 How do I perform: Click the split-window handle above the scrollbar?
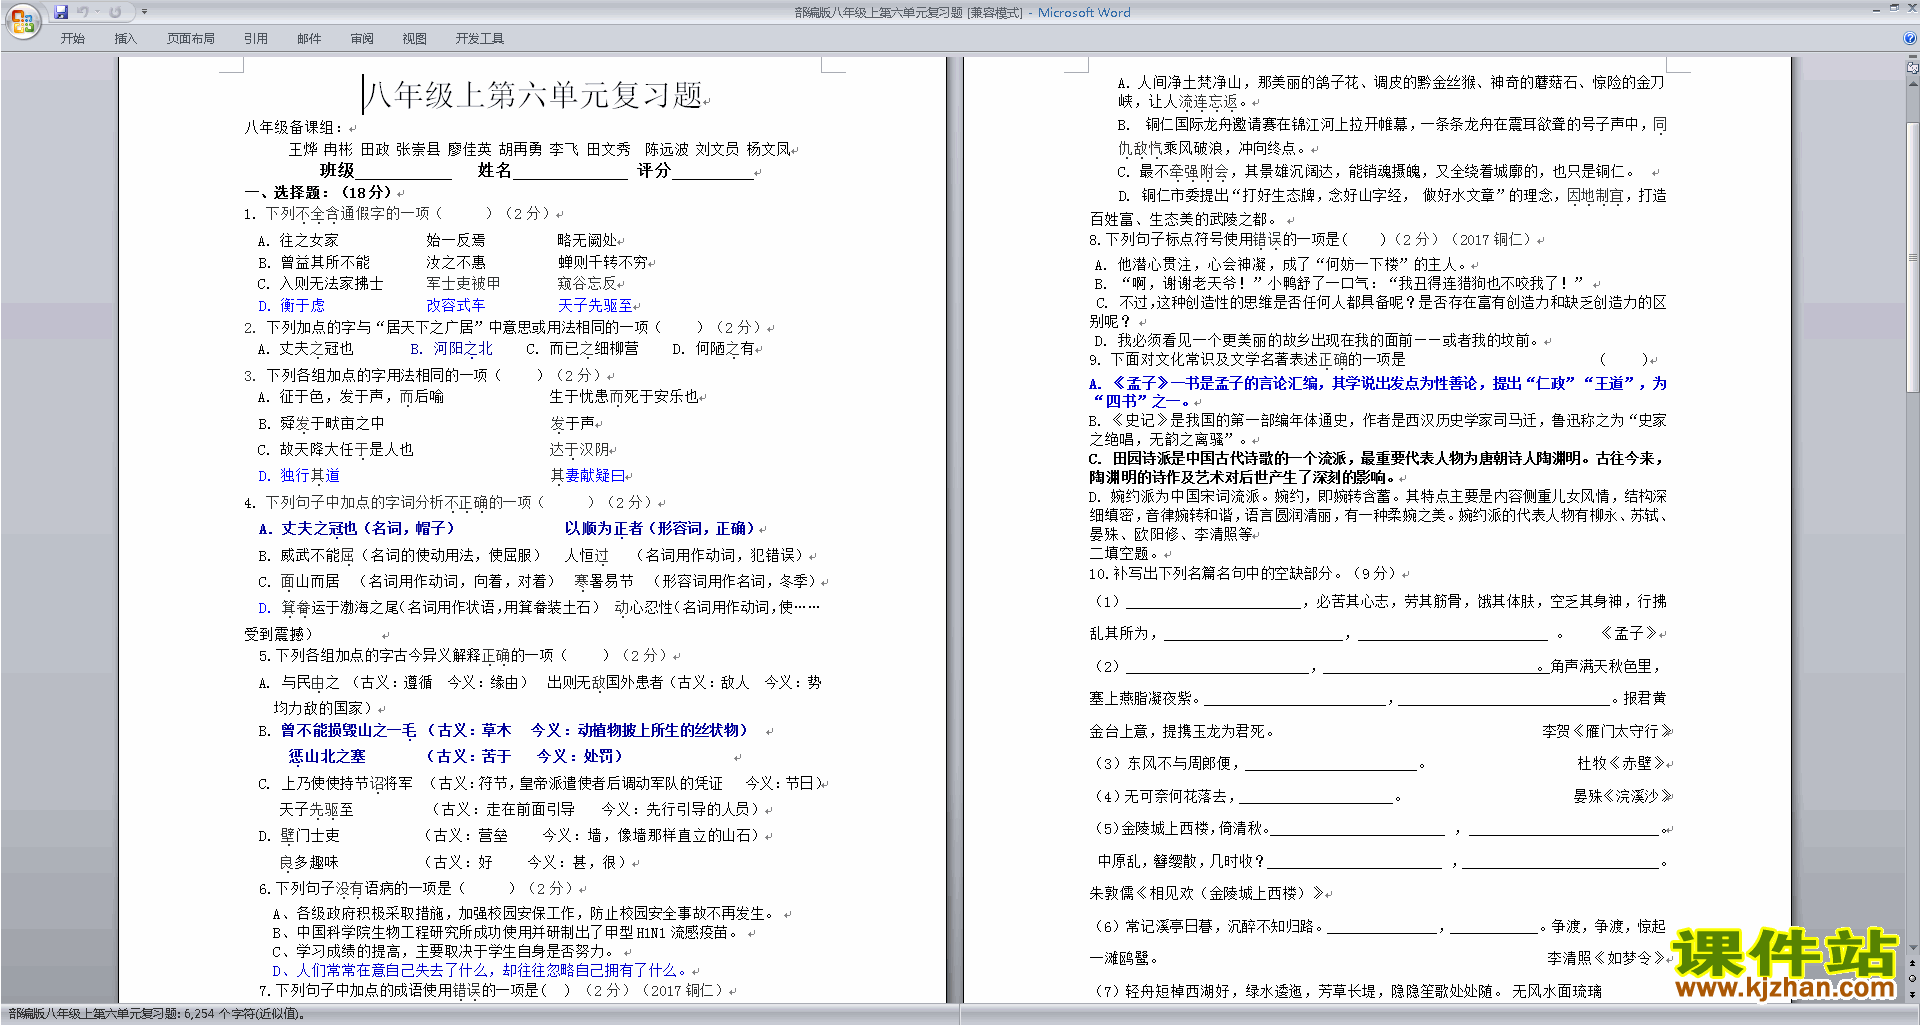coord(1913,58)
